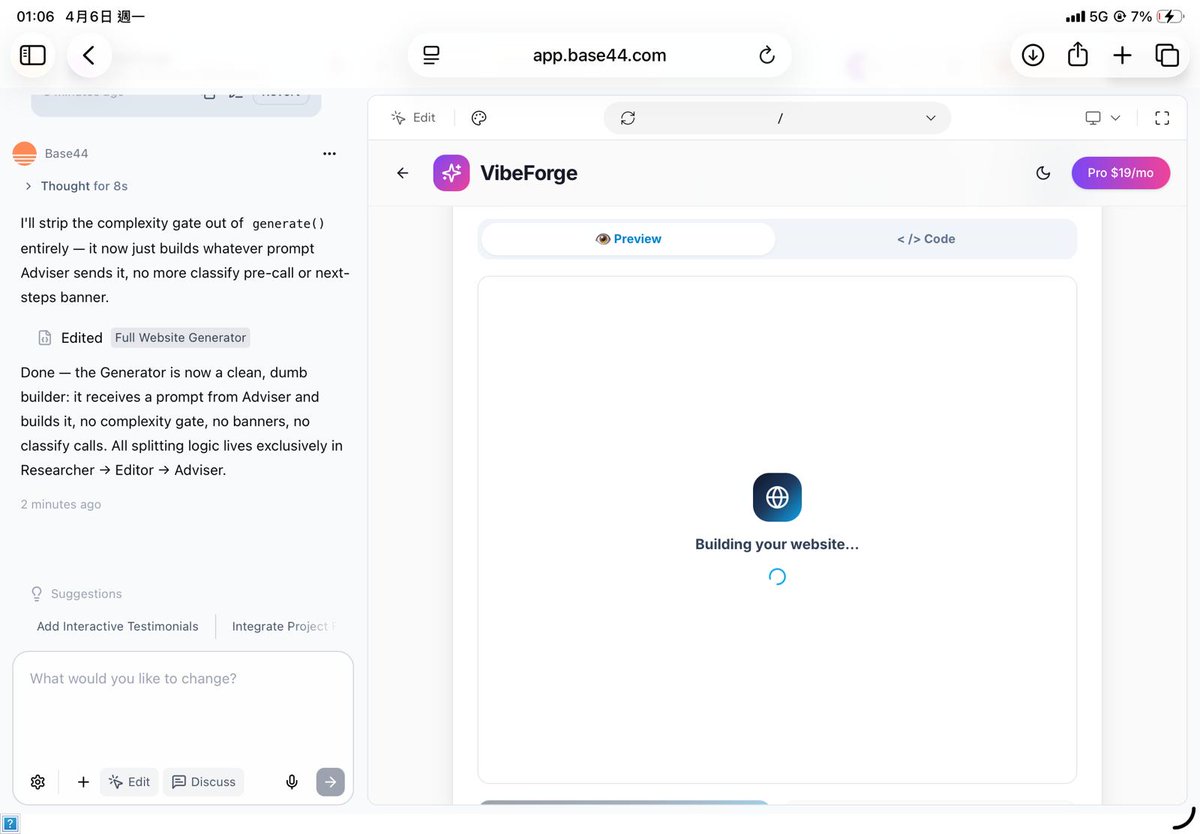Image resolution: width=1200 pixels, height=834 pixels.
Task: Toggle Discuss mode in chat box
Action: click(x=203, y=782)
